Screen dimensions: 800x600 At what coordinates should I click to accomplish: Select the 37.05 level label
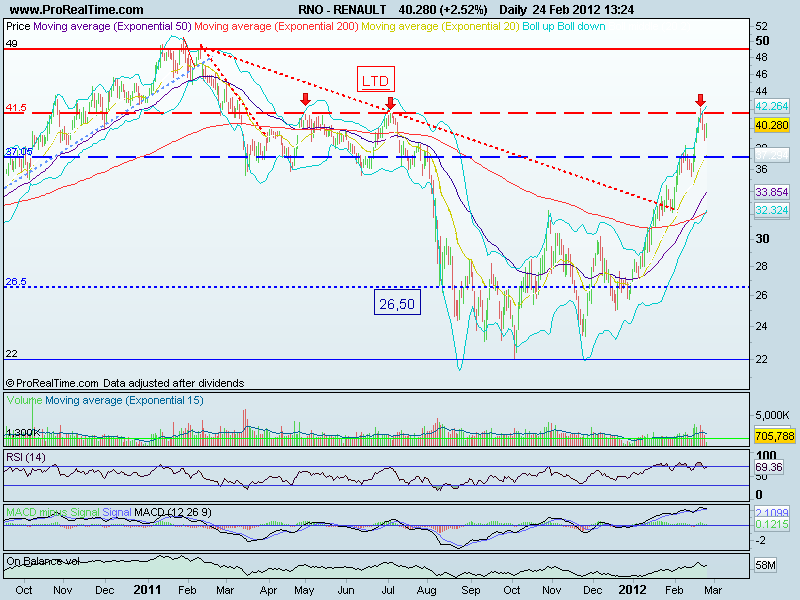tap(18, 152)
